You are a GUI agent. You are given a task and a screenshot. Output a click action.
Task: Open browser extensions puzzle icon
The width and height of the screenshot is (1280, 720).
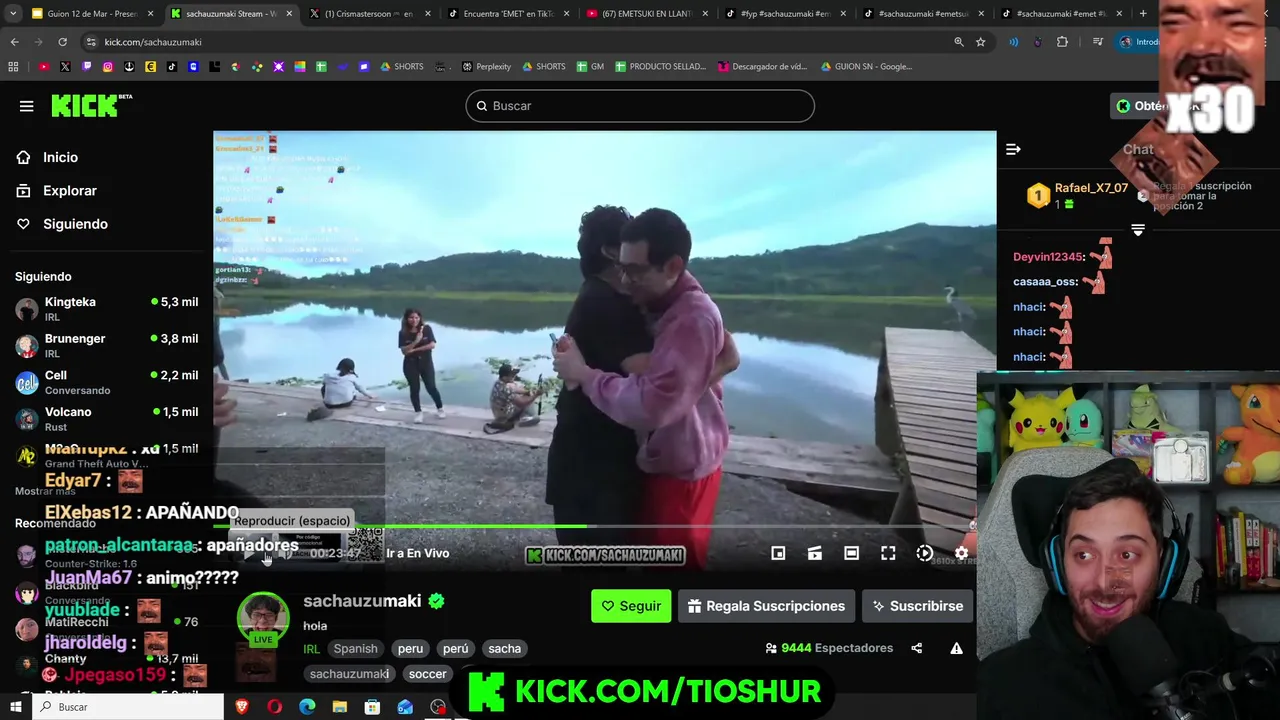click(x=1062, y=42)
